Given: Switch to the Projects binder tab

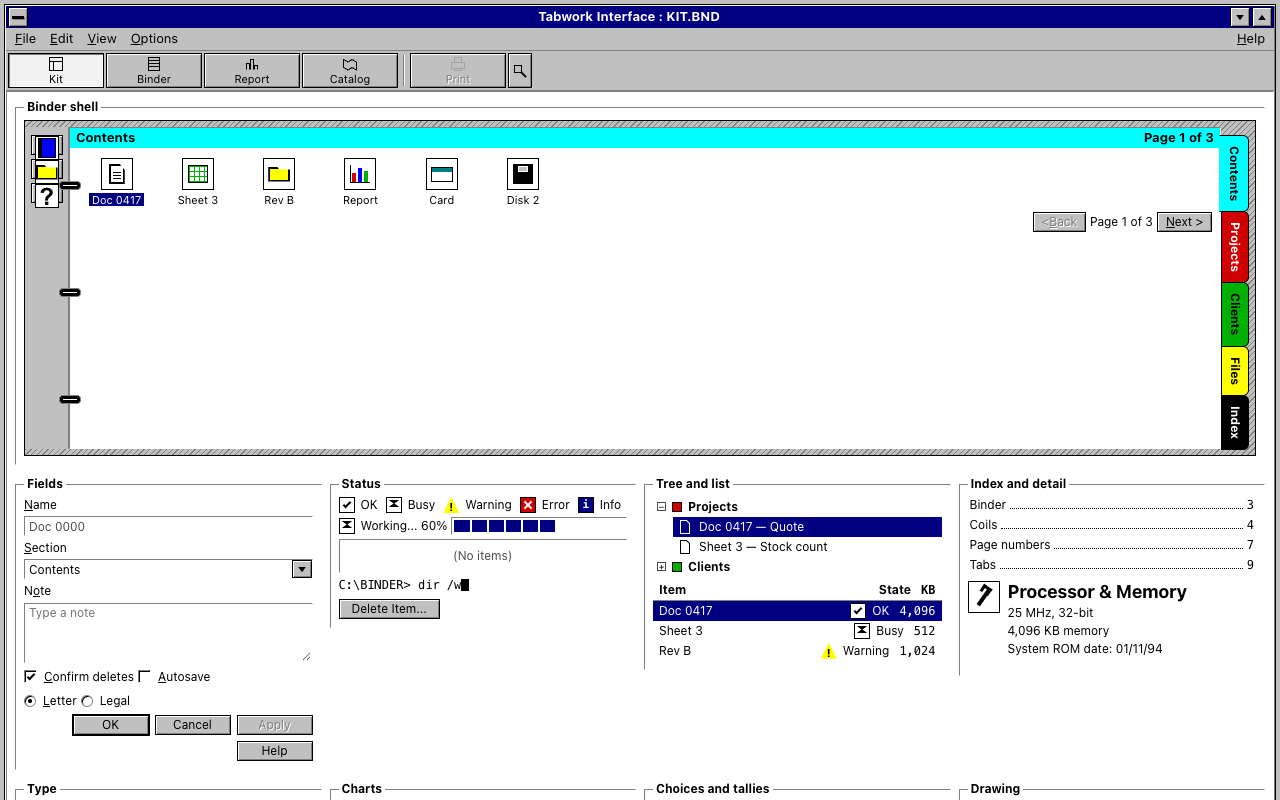Looking at the screenshot, I should point(1235,247).
